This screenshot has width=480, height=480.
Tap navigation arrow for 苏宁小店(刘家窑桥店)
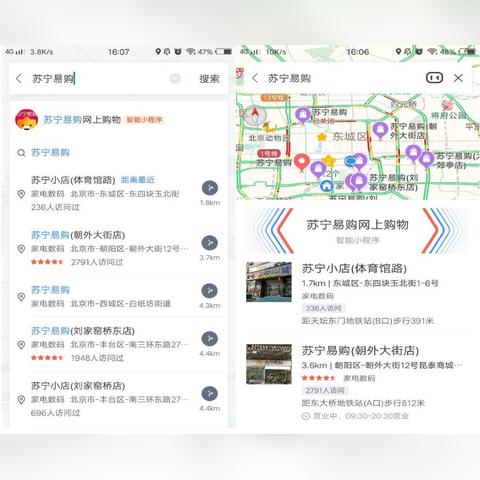tap(210, 394)
